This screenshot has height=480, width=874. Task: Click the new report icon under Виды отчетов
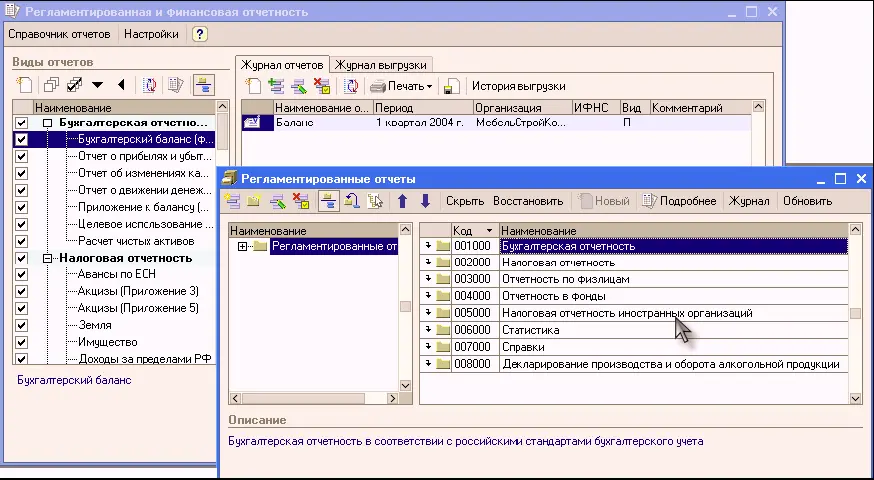pyautogui.click(x=25, y=85)
